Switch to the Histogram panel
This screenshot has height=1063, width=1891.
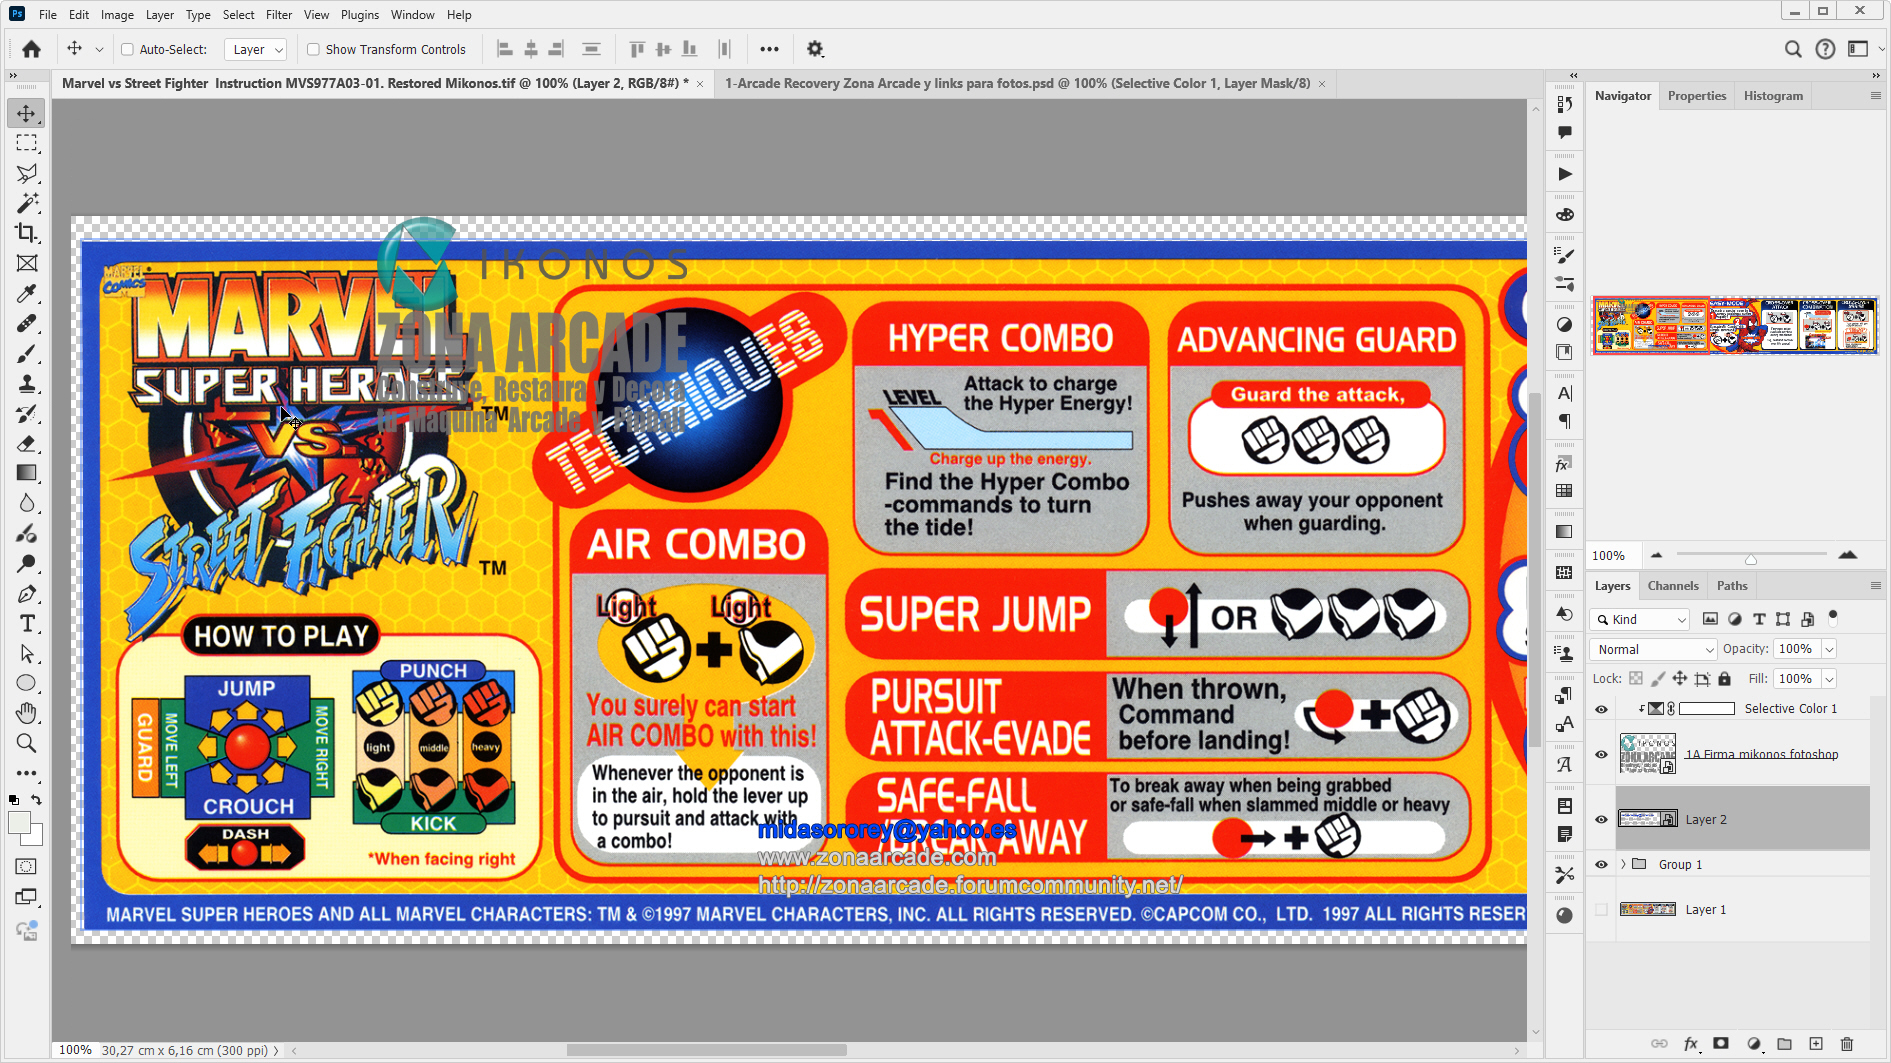click(1773, 95)
